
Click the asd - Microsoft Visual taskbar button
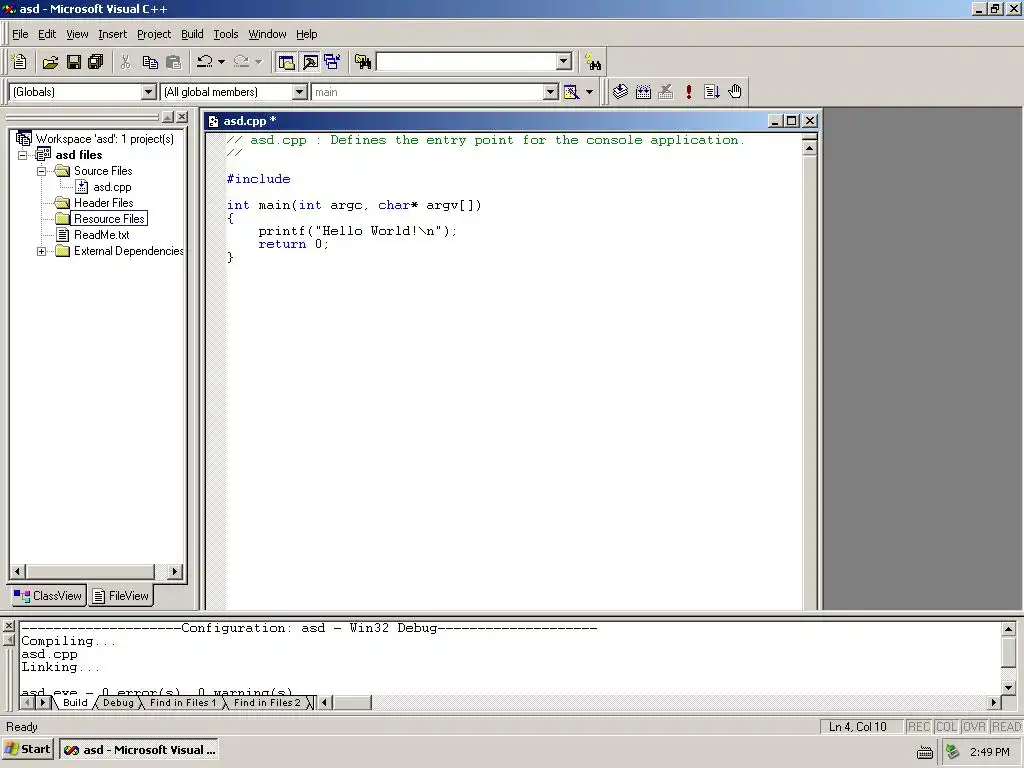pos(138,750)
